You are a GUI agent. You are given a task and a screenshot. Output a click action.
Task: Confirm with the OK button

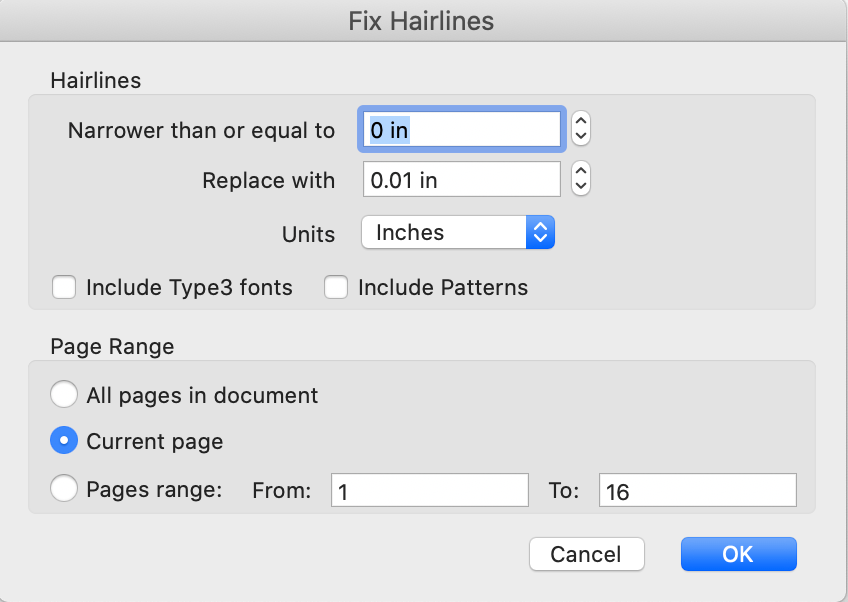tap(738, 554)
